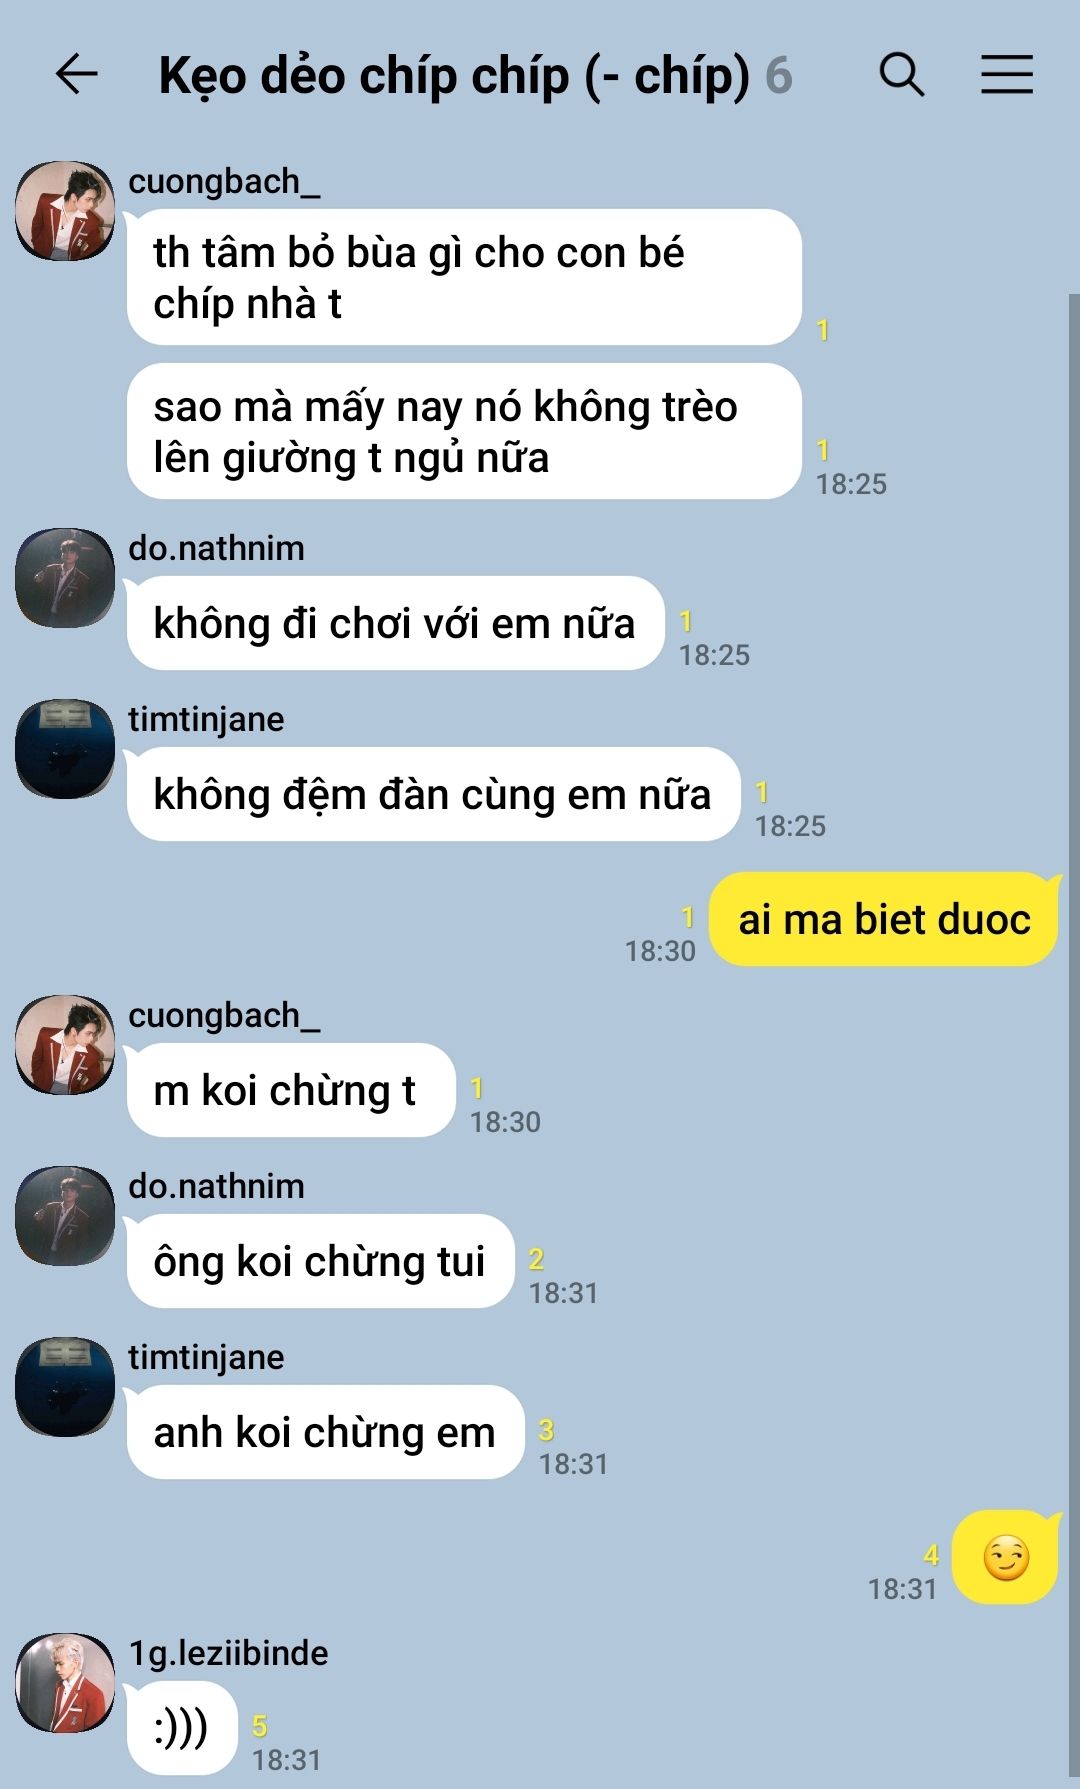Select message 'th tâm bỏ bùa gì'
1080x1789 pixels.
[x=464, y=277]
